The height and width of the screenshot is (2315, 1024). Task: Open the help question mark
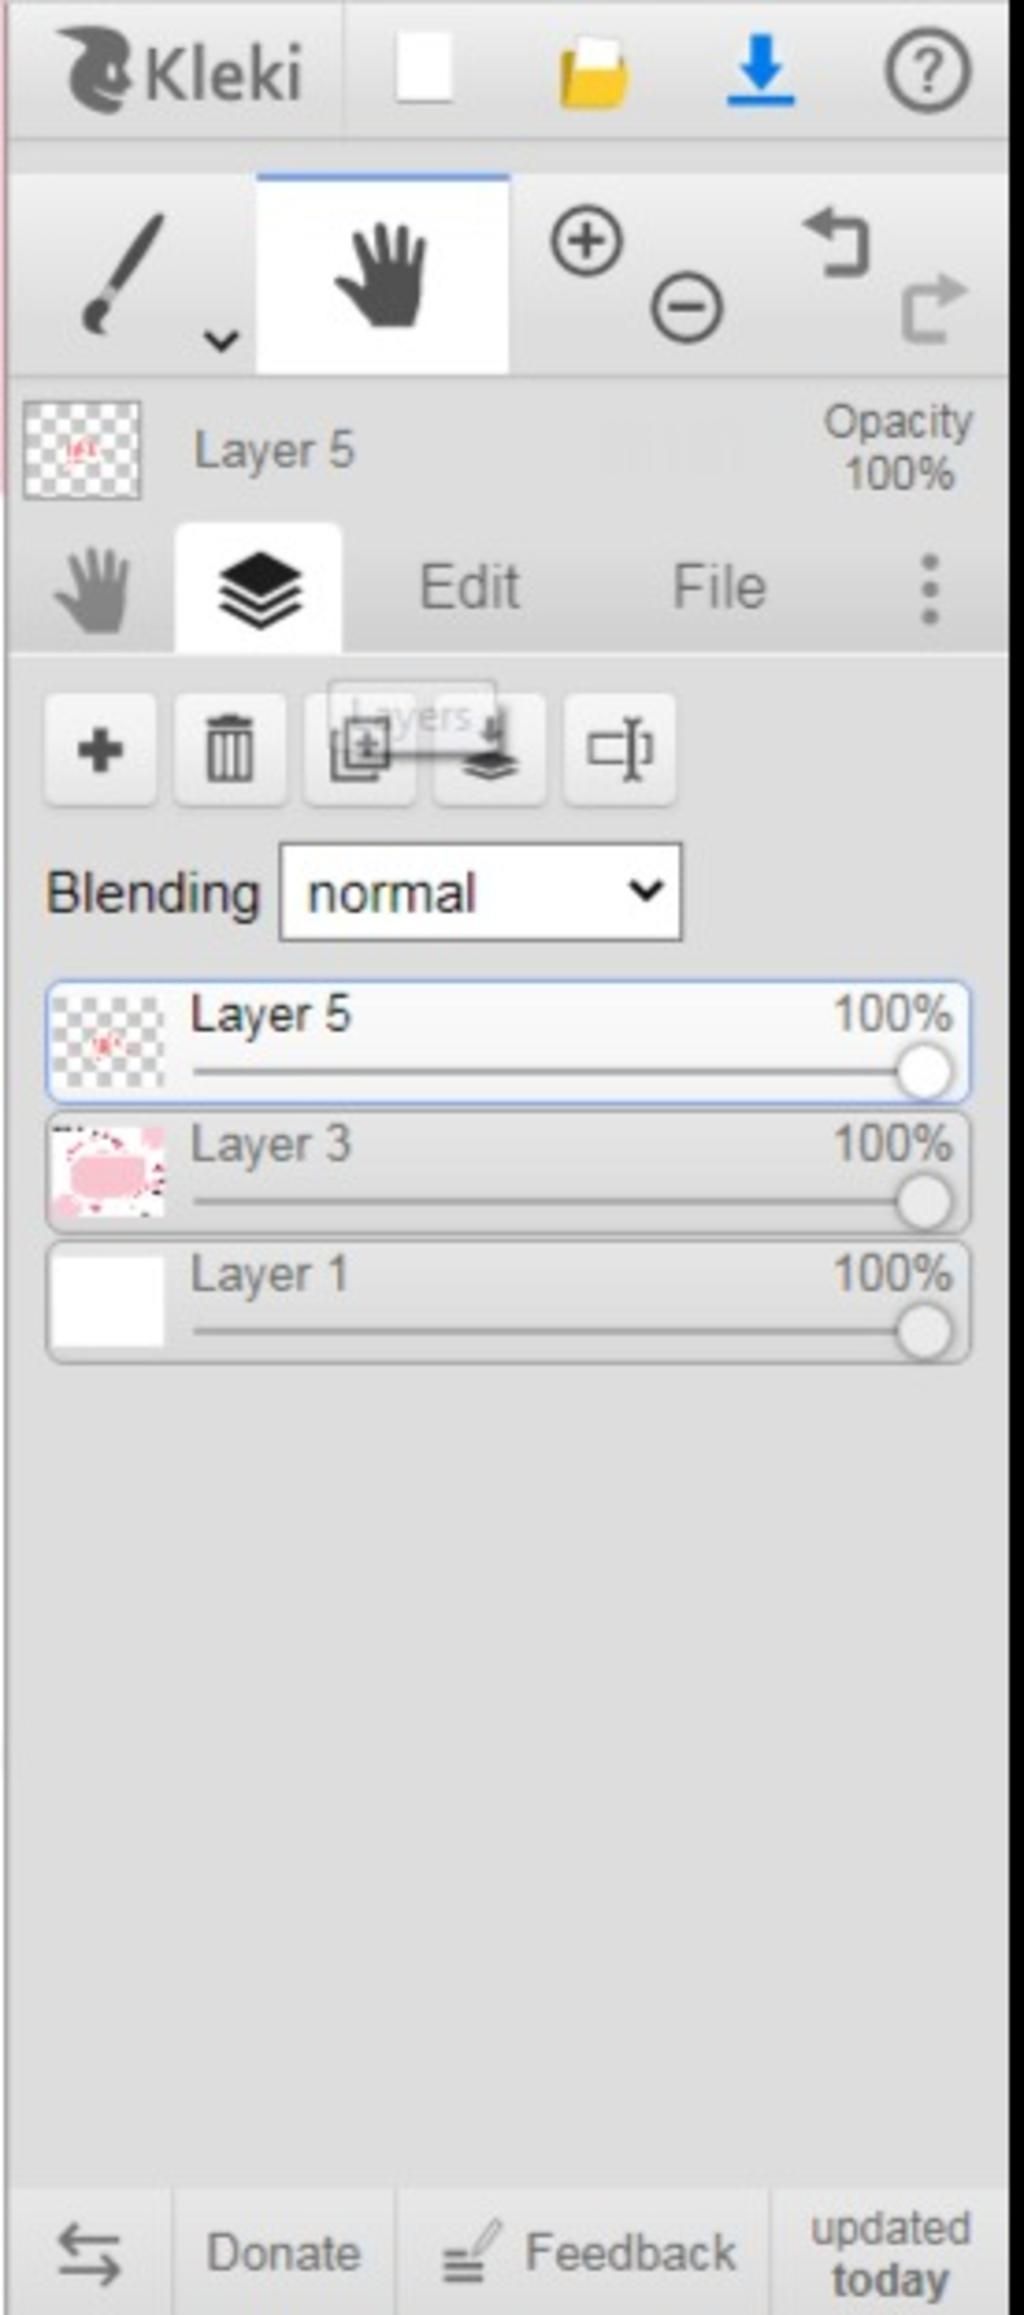click(928, 70)
